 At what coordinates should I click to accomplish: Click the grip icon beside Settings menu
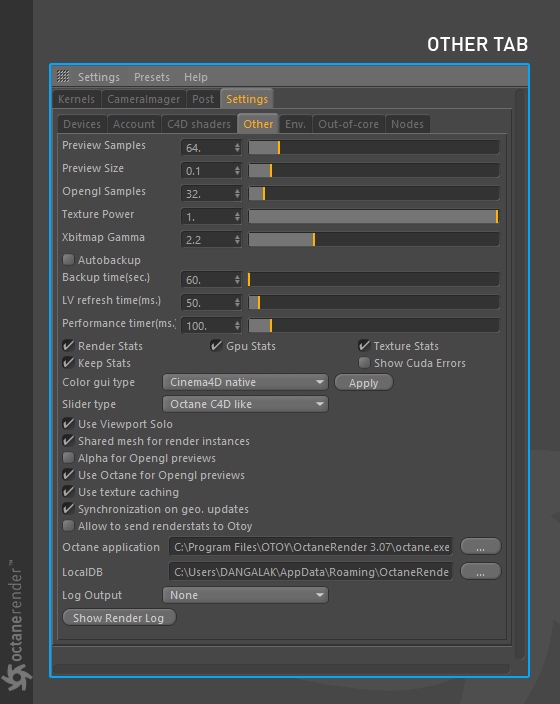(63, 77)
